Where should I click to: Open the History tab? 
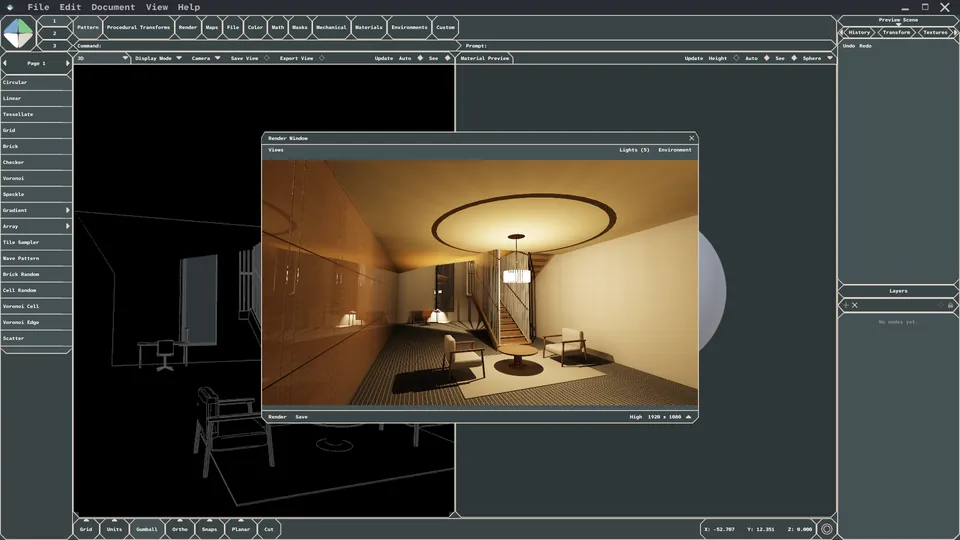point(859,32)
